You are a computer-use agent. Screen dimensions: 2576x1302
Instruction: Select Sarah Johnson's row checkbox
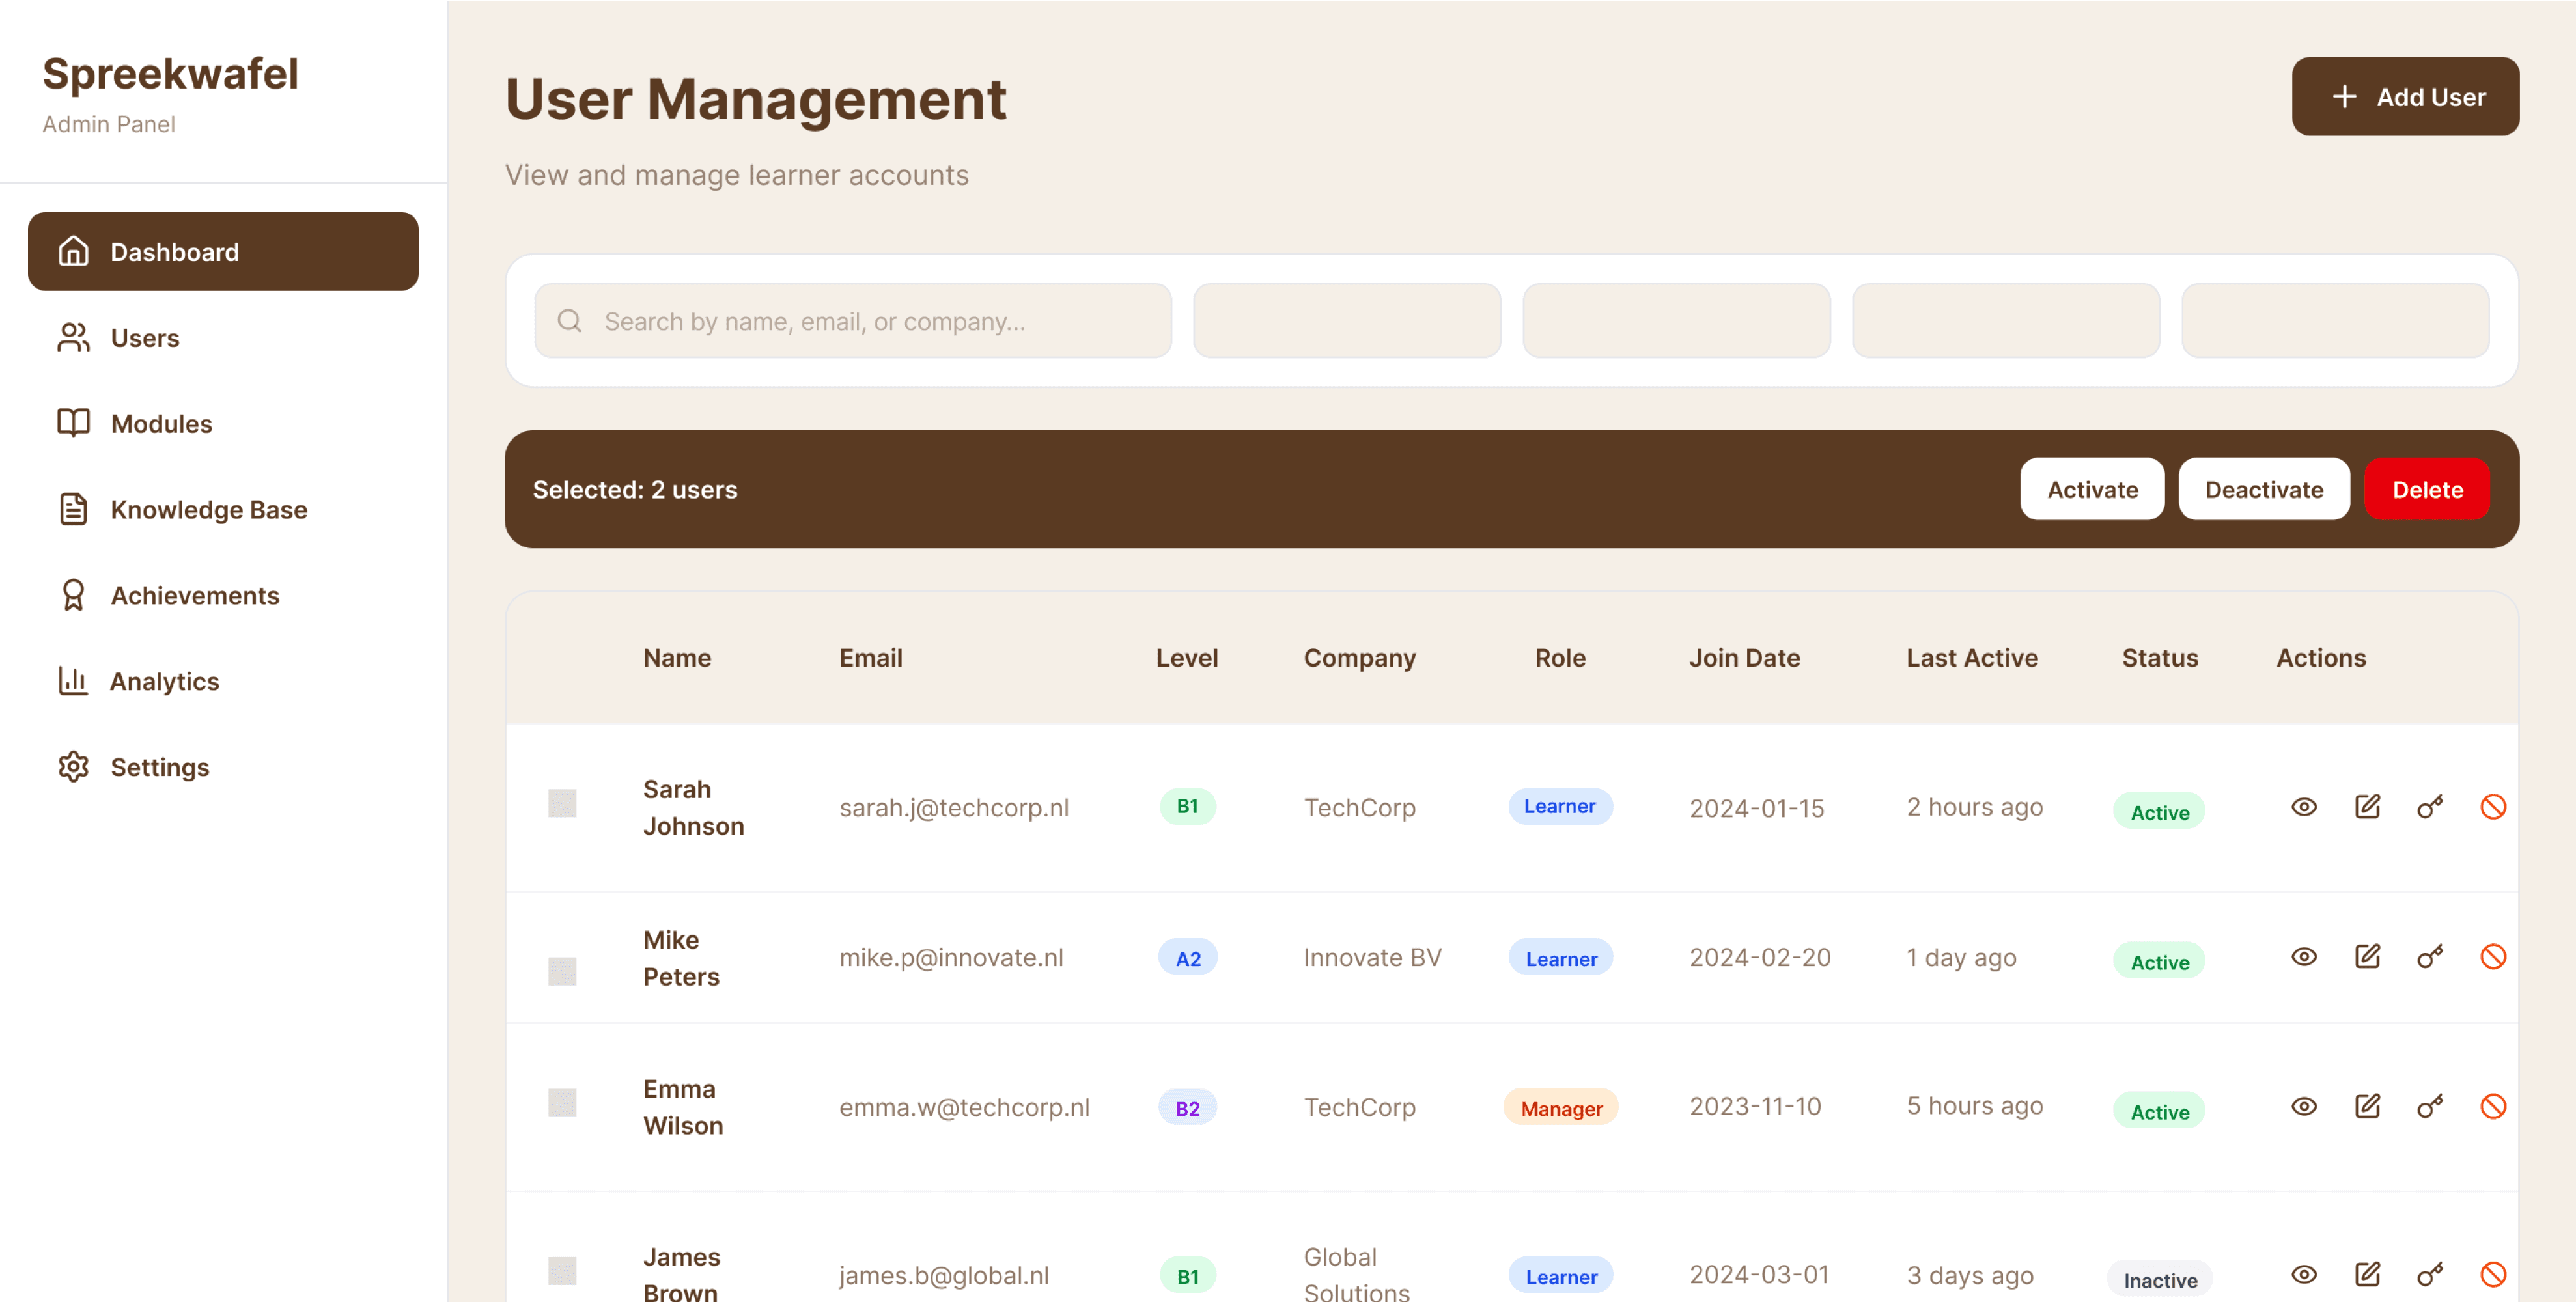pos(562,803)
